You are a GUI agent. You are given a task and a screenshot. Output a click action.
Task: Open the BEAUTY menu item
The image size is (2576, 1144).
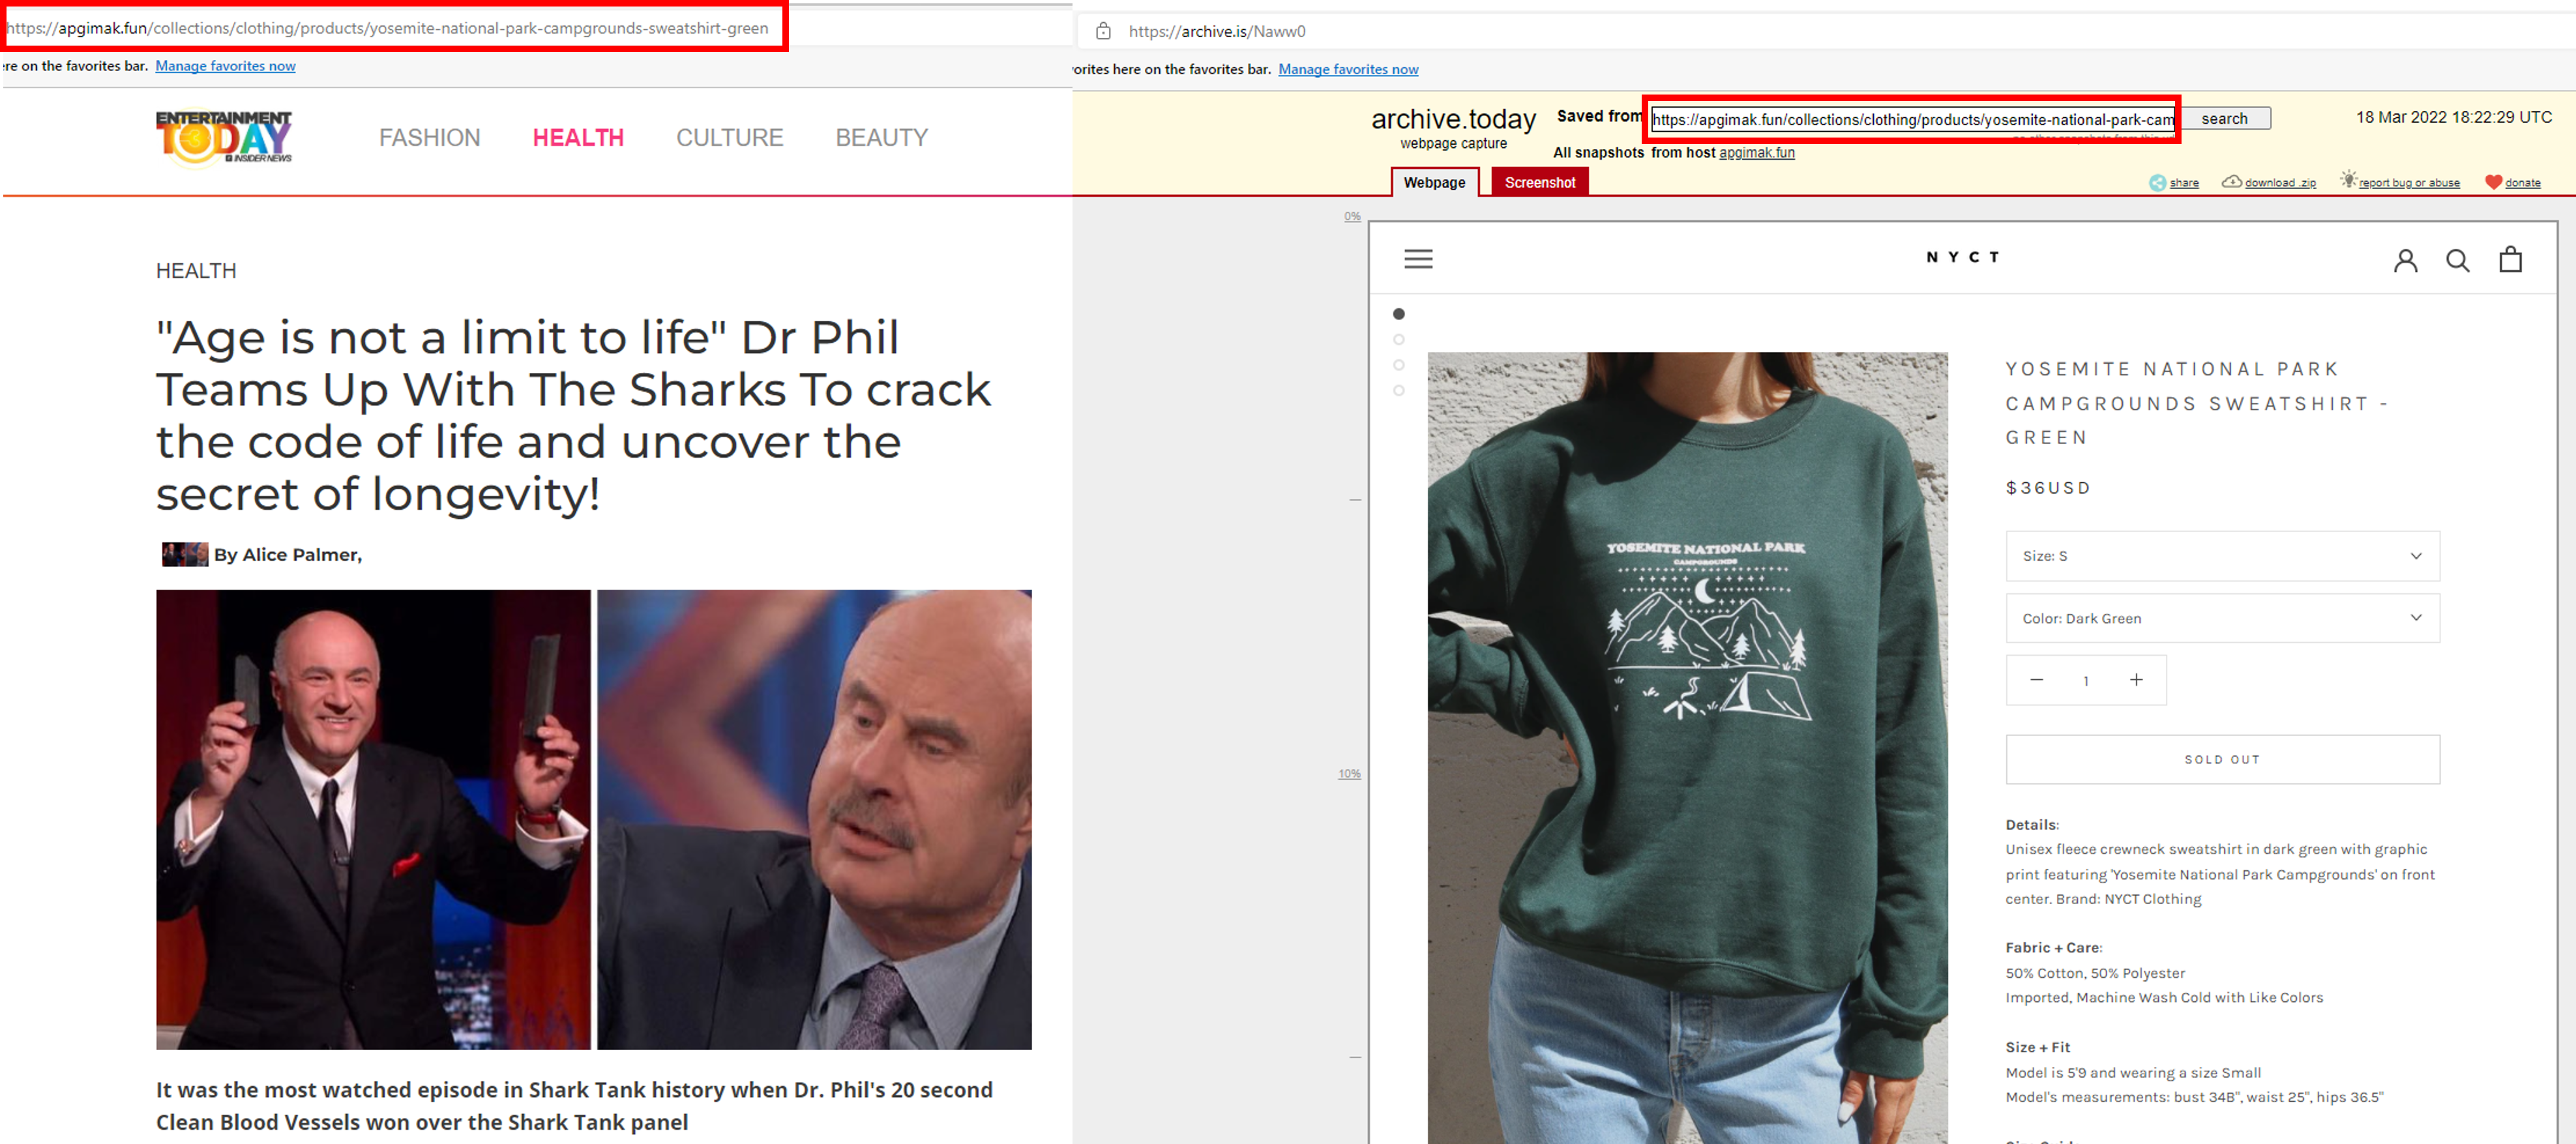click(881, 138)
